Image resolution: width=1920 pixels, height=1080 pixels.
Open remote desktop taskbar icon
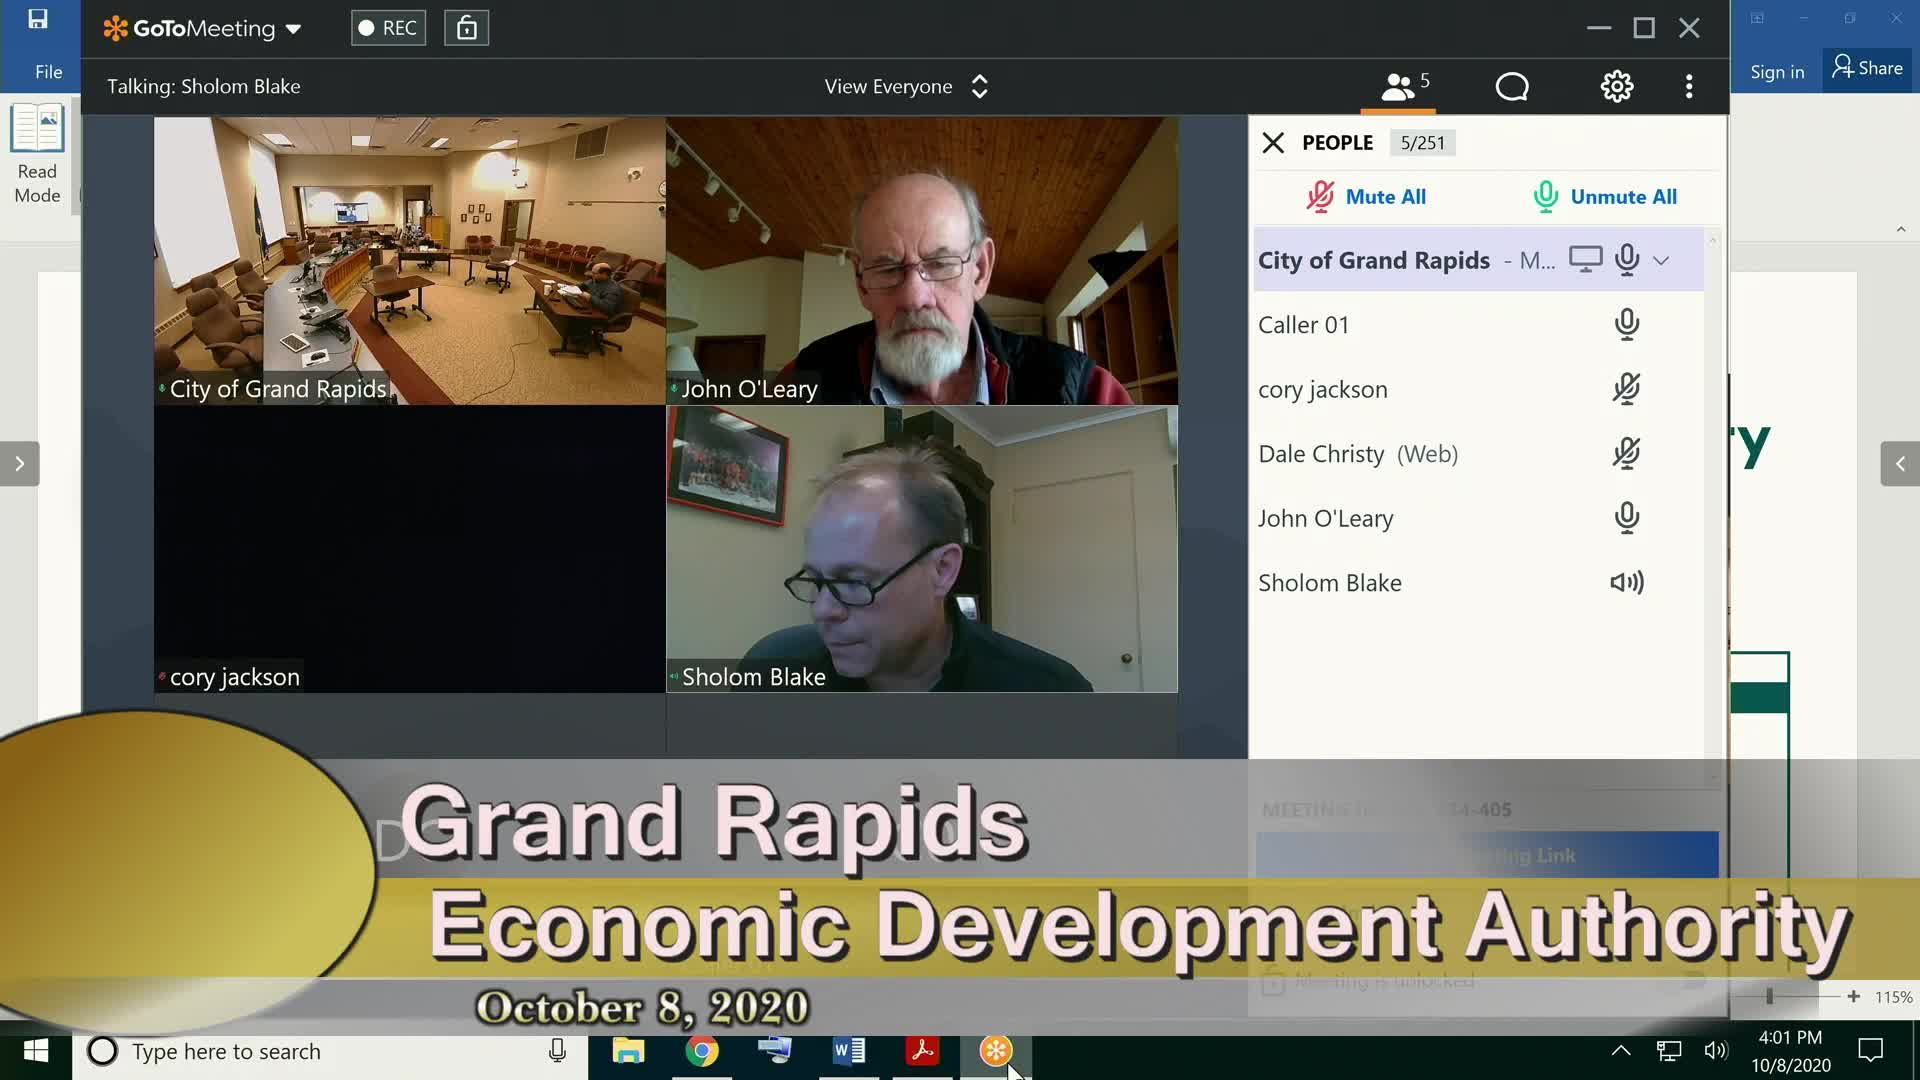(x=775, y=1051)
